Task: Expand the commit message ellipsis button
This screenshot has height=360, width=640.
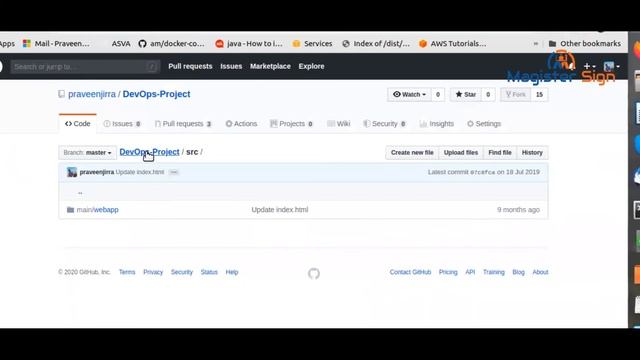Action: click(173, 172)
